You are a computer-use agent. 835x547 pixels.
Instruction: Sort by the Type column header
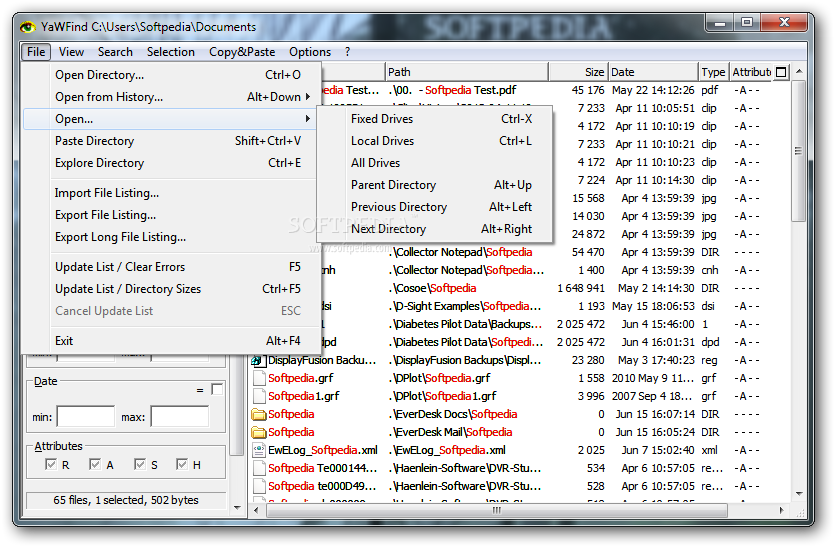tap(714, 72)
